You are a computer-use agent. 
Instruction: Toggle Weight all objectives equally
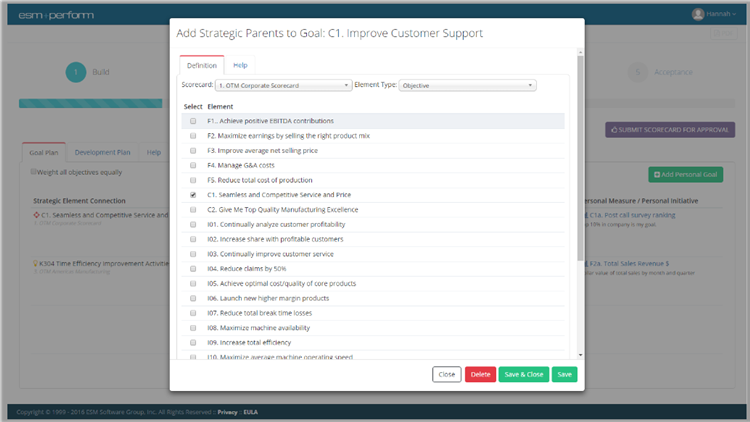(x=33, y=172)
